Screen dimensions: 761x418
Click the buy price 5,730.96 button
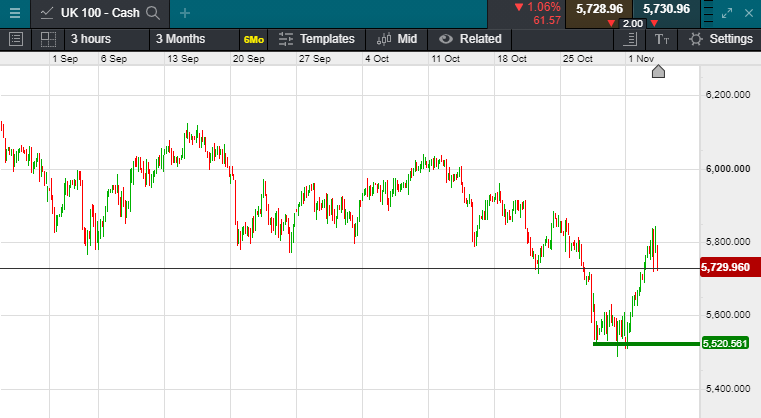coord(666,9)
